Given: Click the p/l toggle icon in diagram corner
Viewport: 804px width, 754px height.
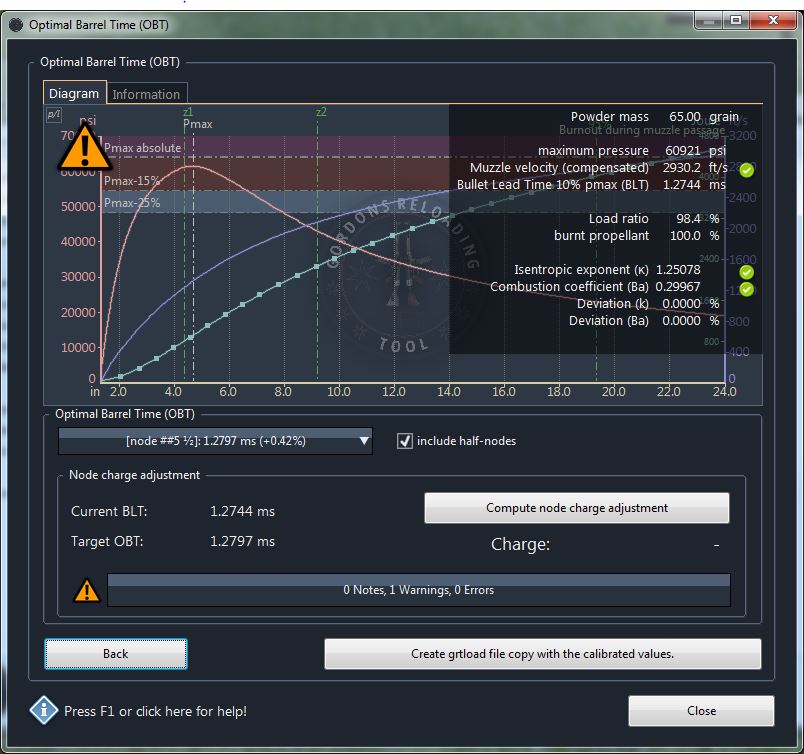Looking at the screenshot, I should click(x=54, y=114).
